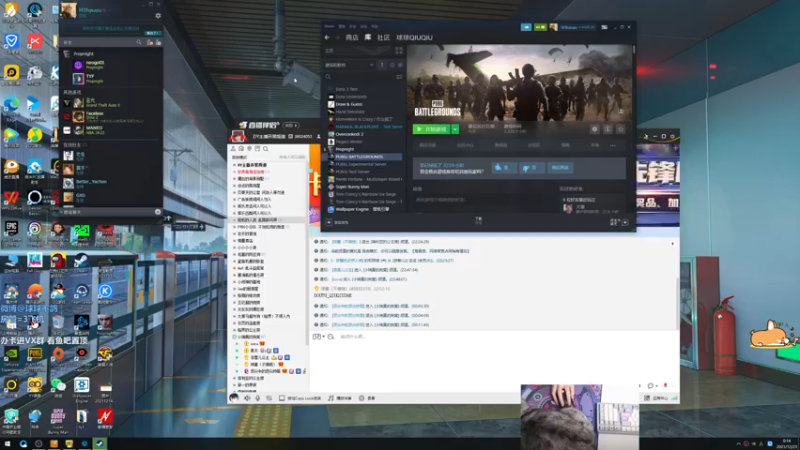Click the grid view icon in Steam library sidebar

[399, 51]
